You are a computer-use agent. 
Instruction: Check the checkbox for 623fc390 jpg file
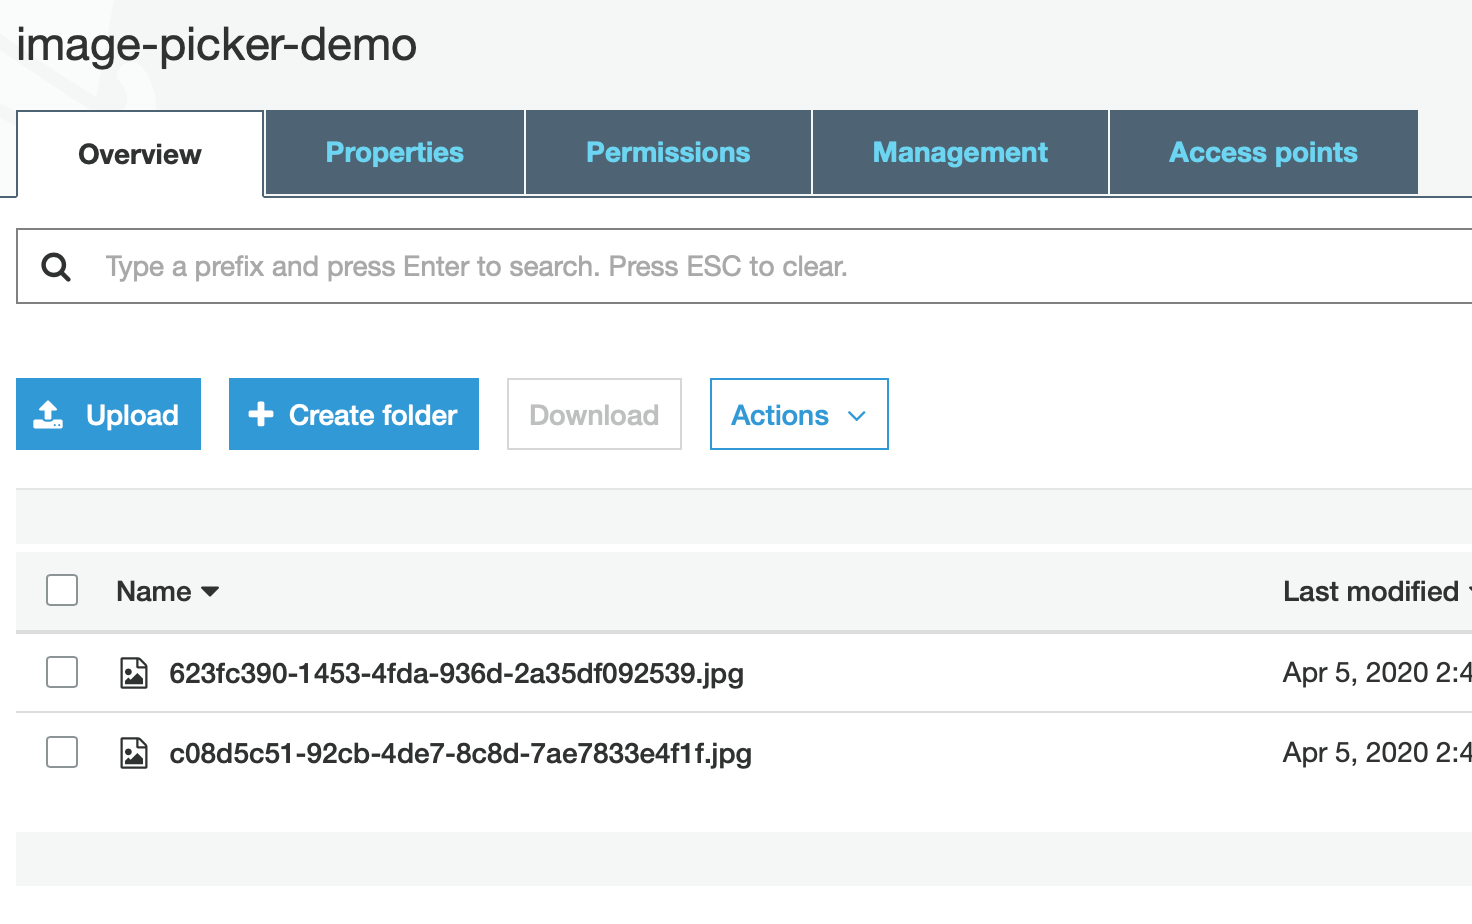[x=61, y=672]
